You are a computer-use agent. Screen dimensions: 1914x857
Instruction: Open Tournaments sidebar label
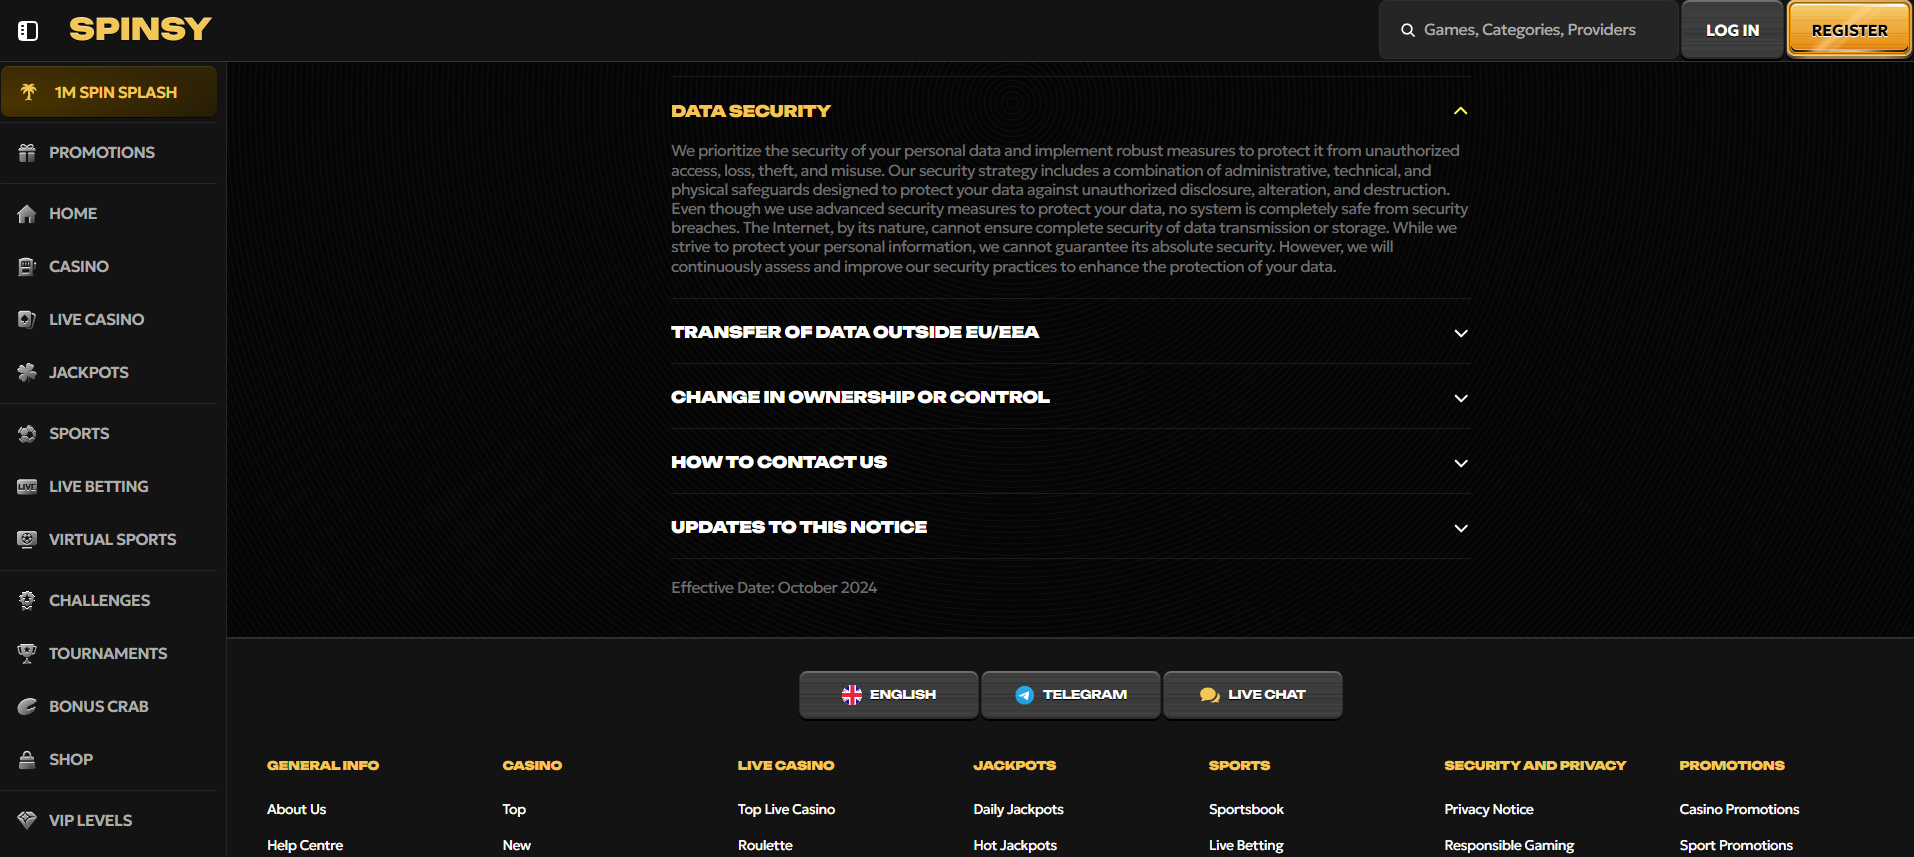click(108, 654)
